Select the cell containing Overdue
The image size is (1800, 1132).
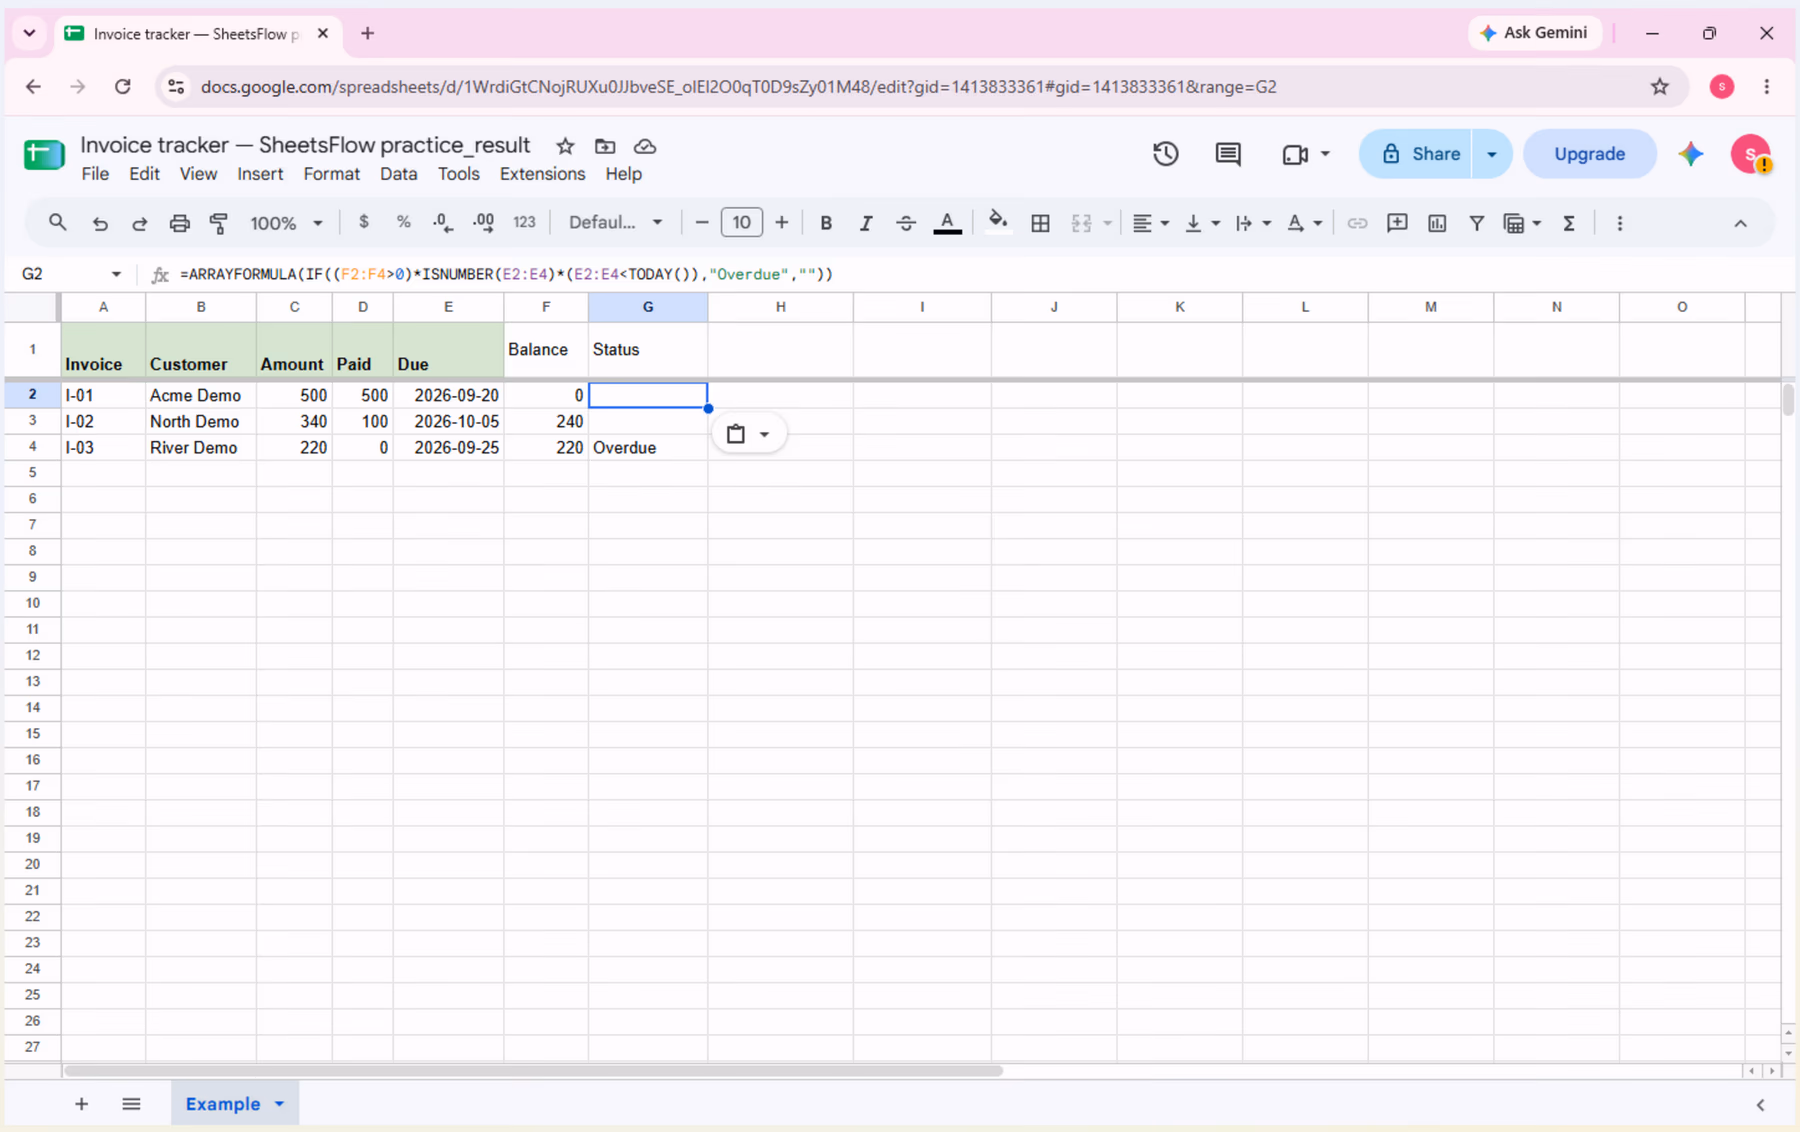pos(648,447)
